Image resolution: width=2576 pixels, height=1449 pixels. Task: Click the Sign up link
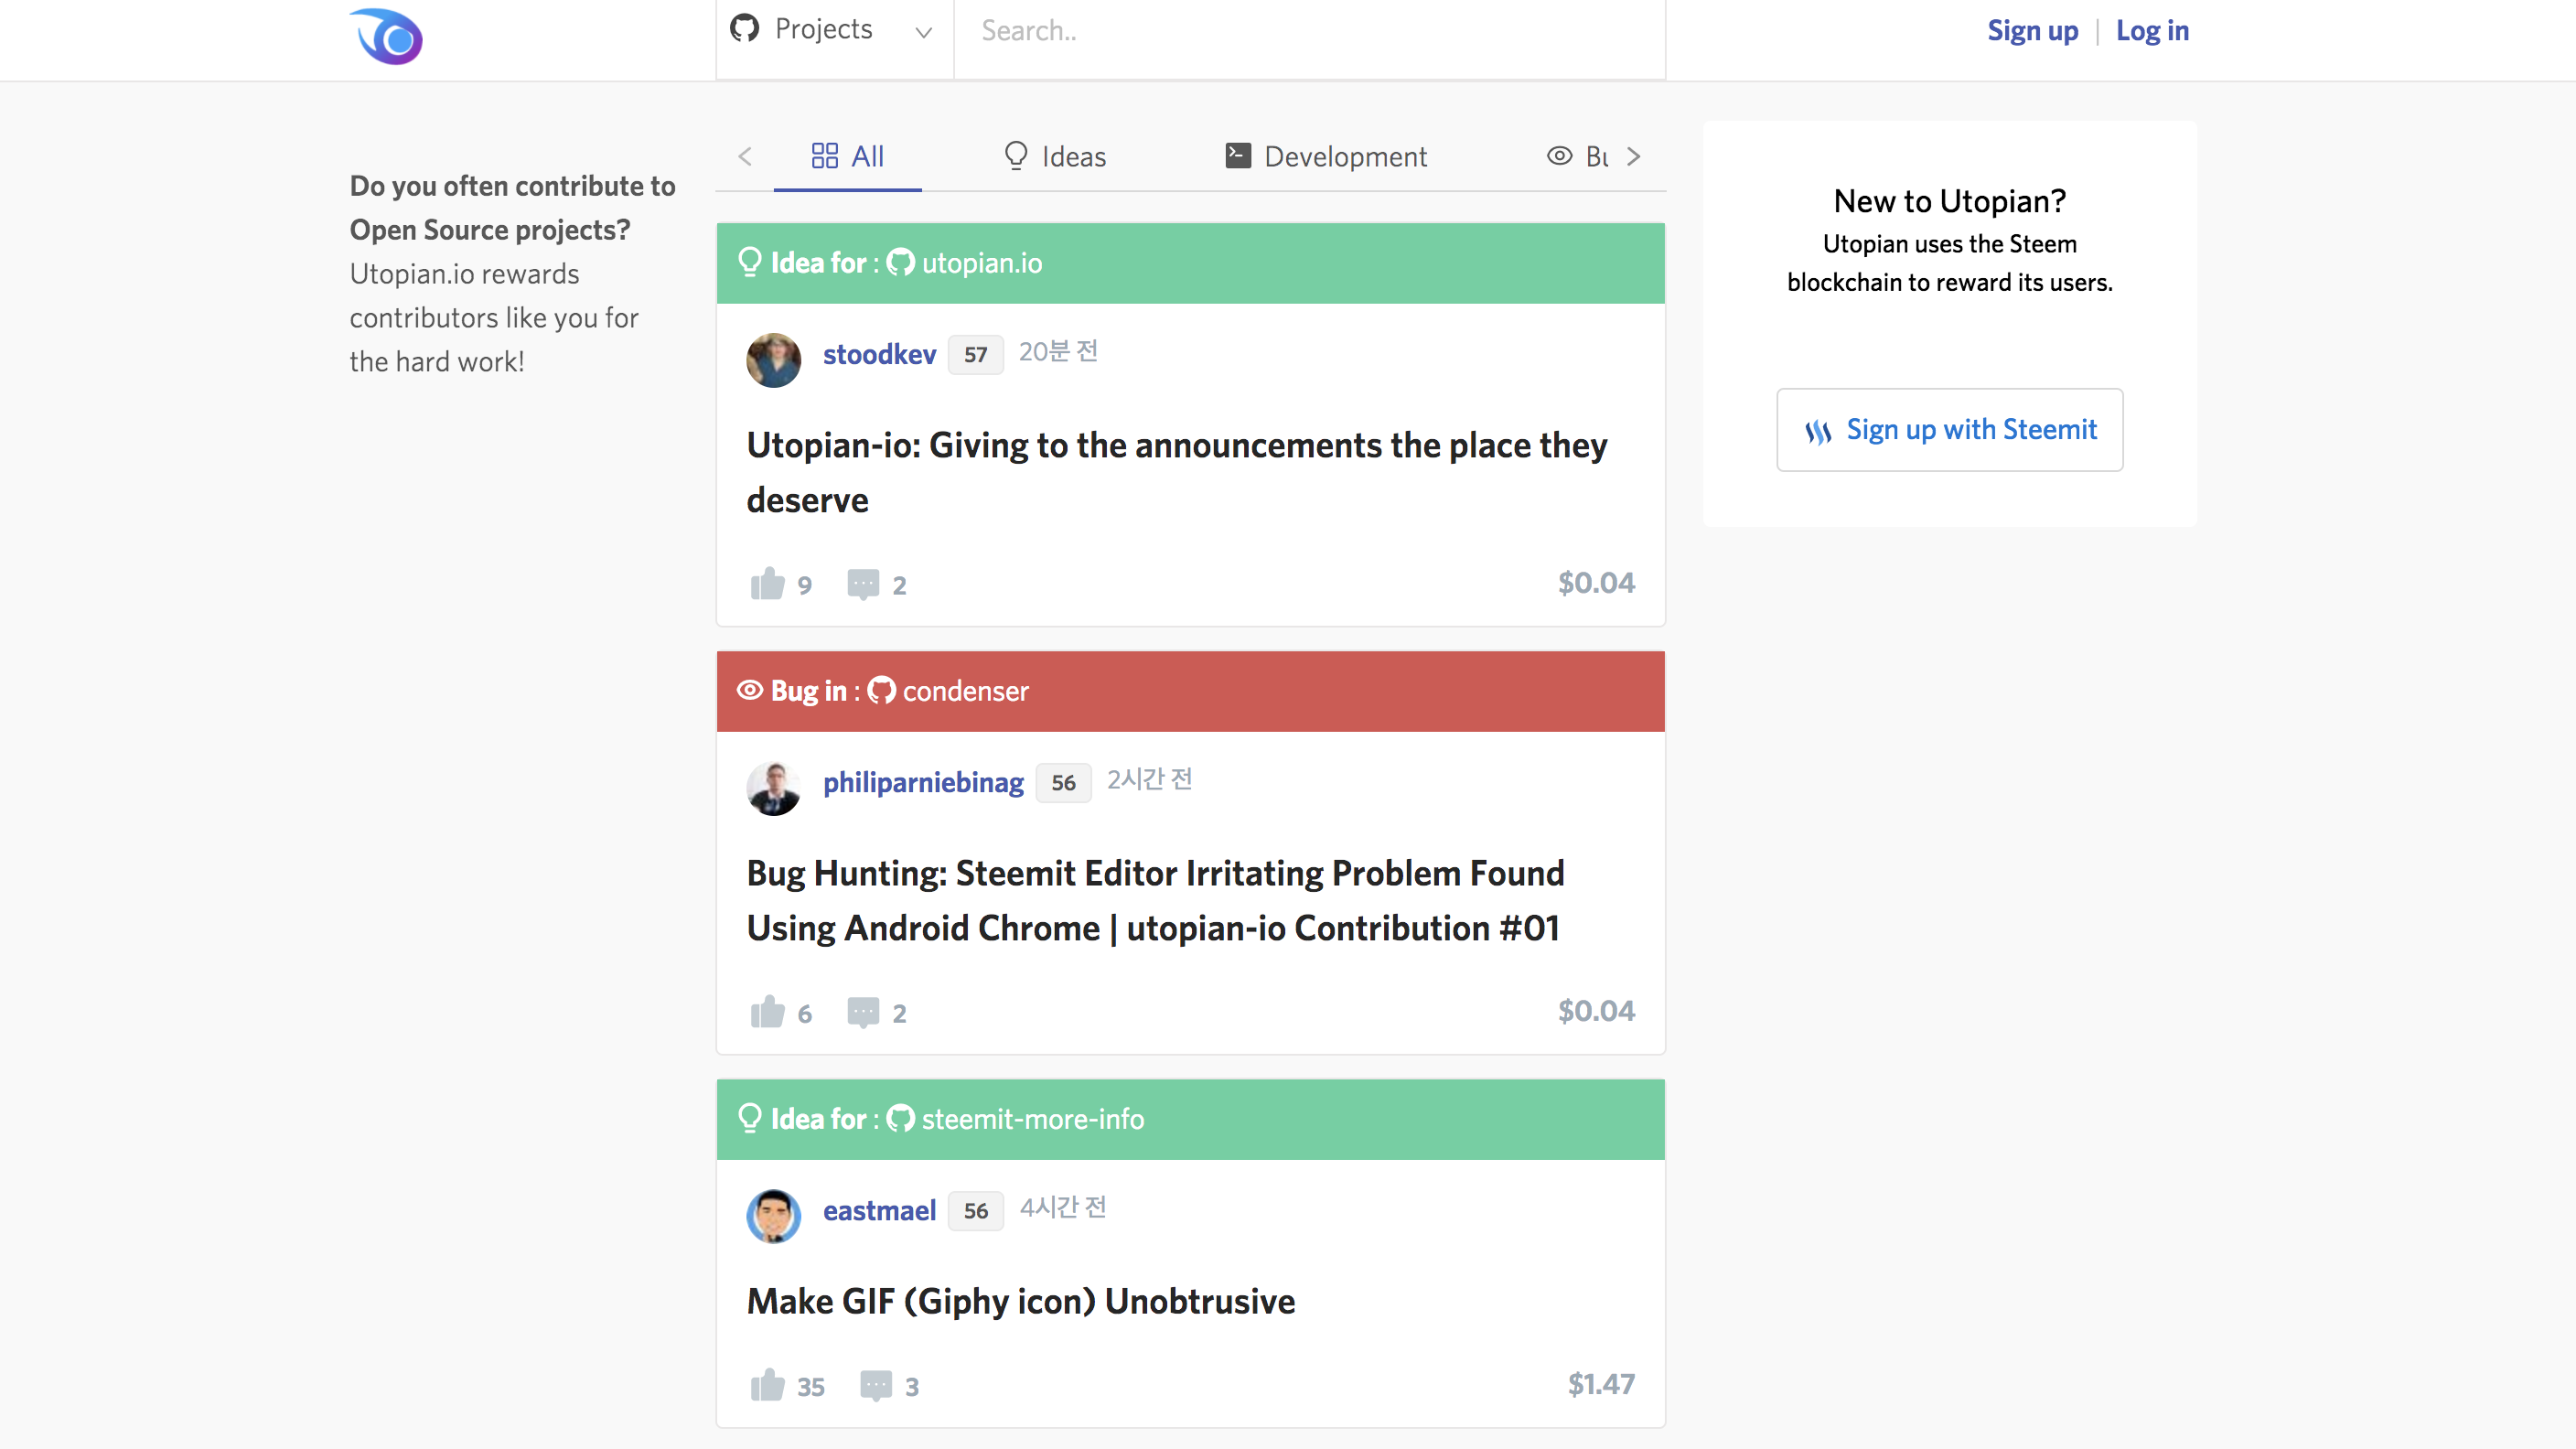point(2032,31)
